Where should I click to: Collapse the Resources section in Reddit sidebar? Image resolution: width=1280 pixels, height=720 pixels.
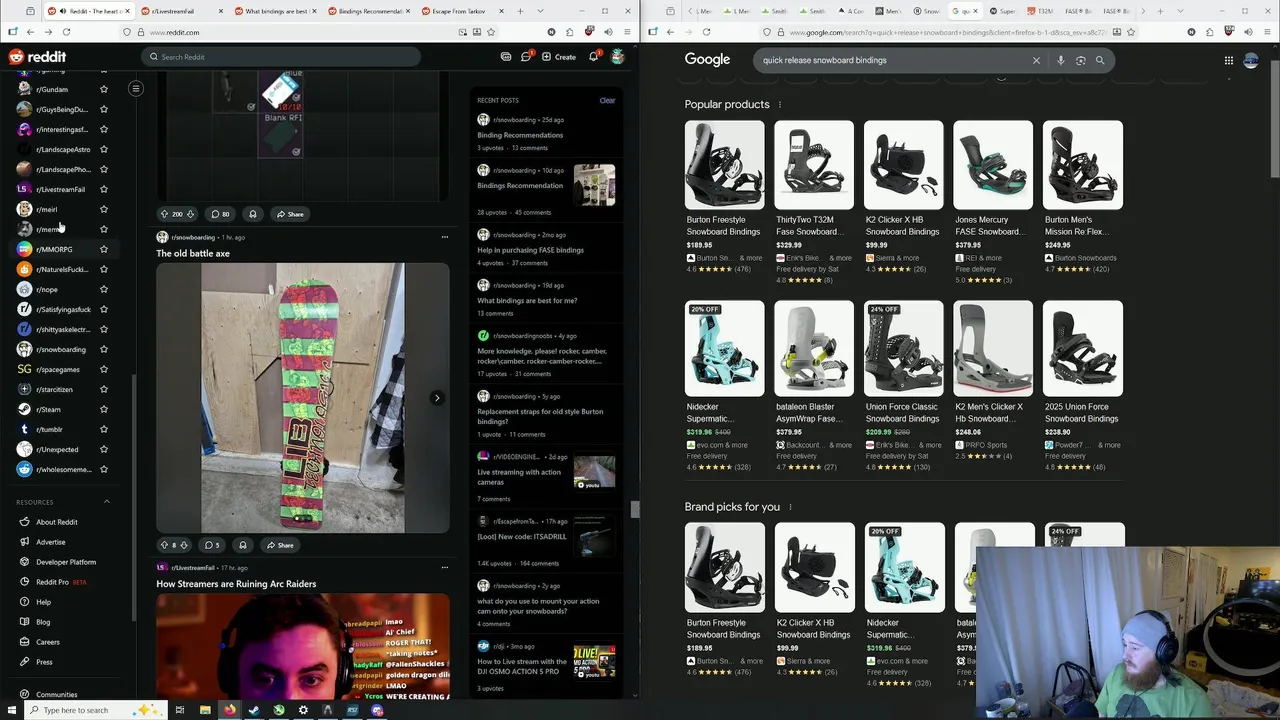pos(107,502)
